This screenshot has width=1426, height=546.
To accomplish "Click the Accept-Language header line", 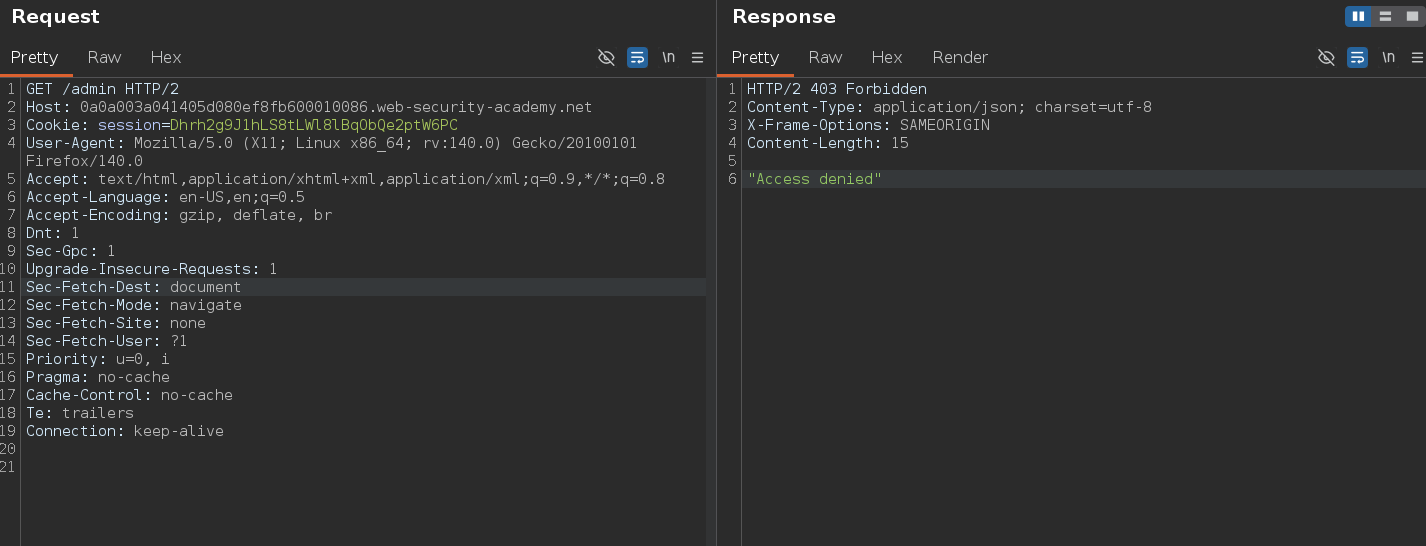I will [165, 197].
